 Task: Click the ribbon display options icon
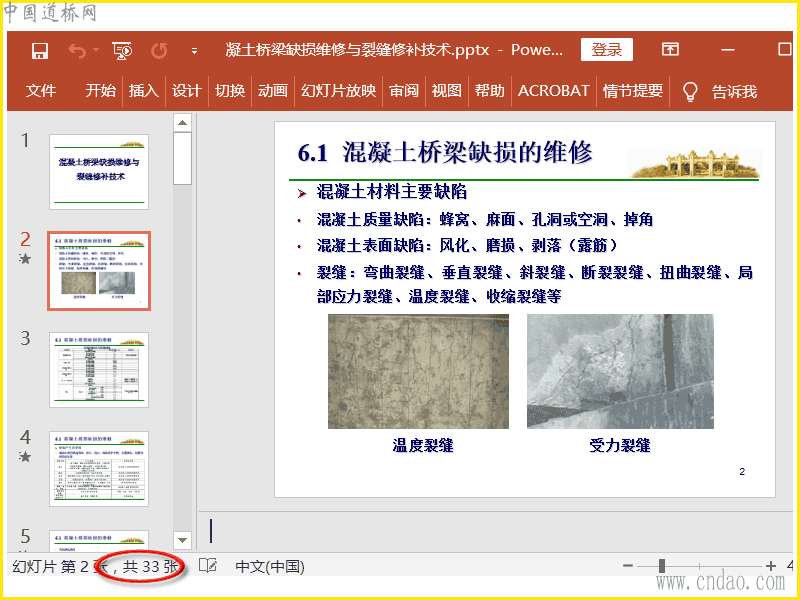(670, 50)
